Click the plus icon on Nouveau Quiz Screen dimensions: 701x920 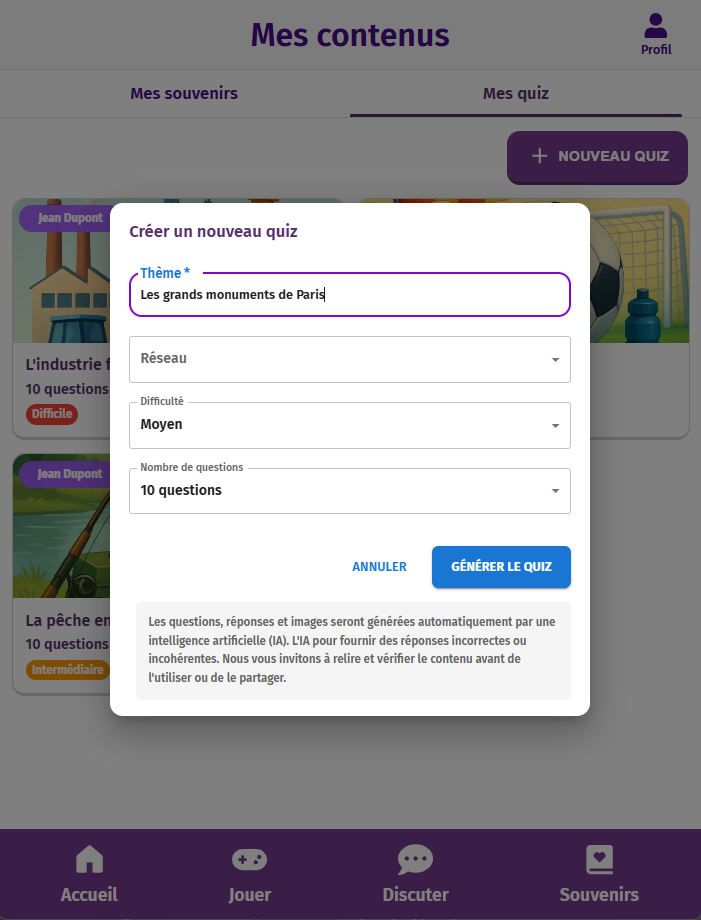coord(540,157)
